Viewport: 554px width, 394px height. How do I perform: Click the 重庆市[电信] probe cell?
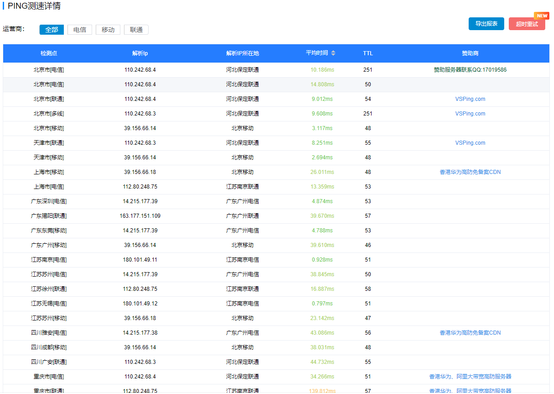(49, 377)
